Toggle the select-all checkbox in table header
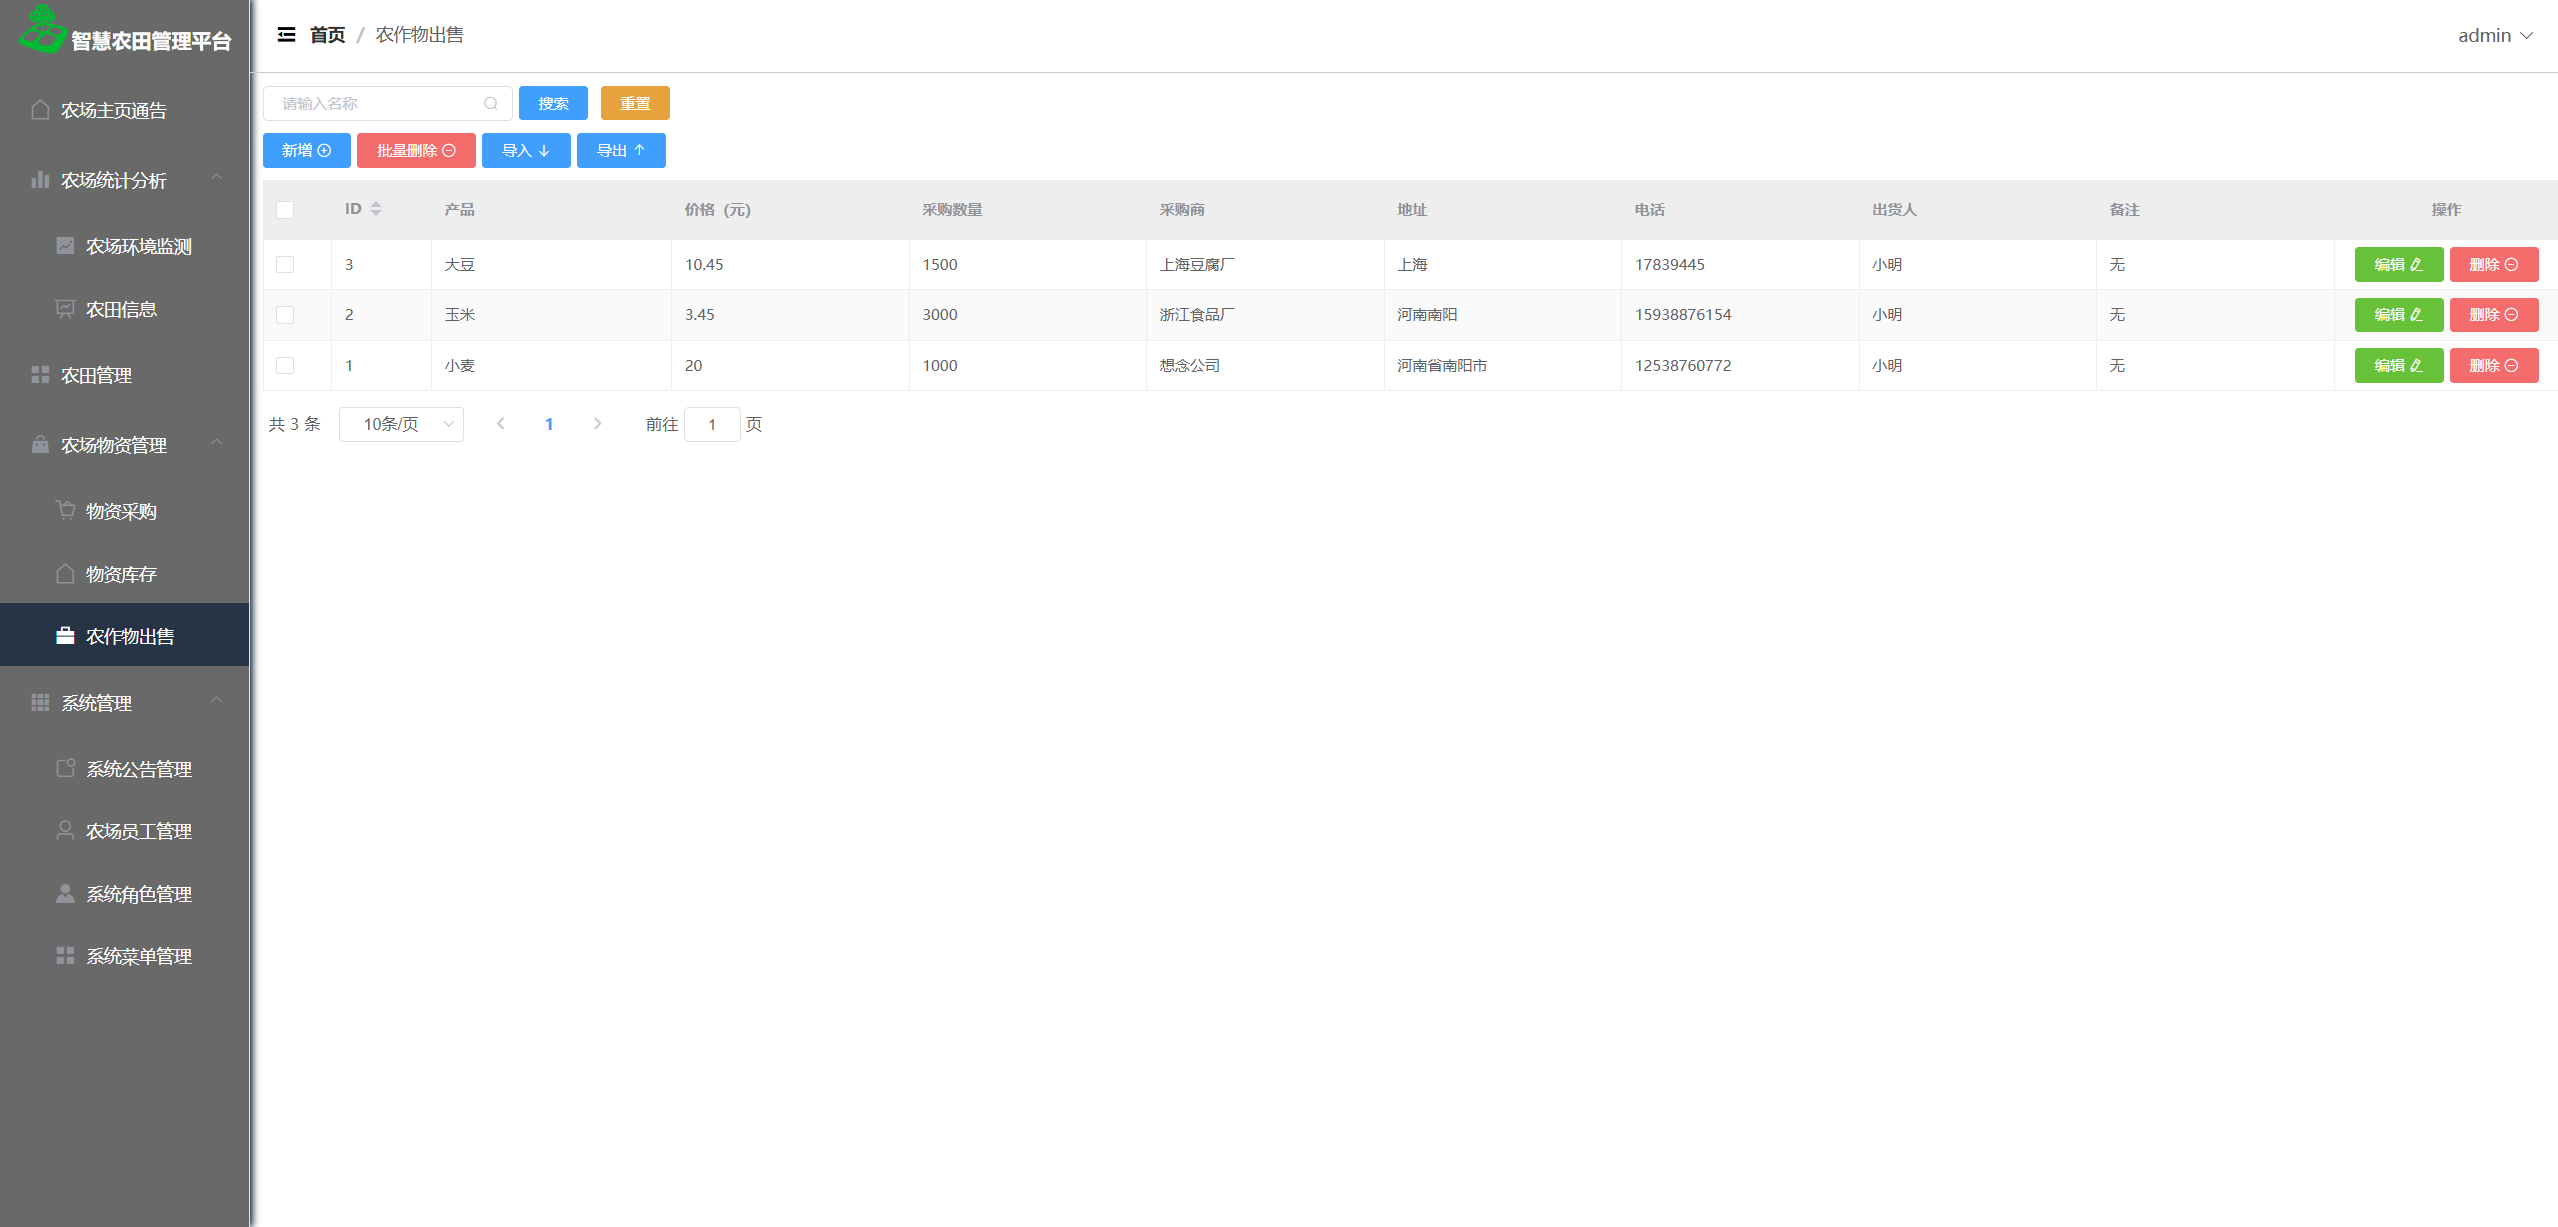This screenshot has width=2558, height=1227. [x=285, y=210]
